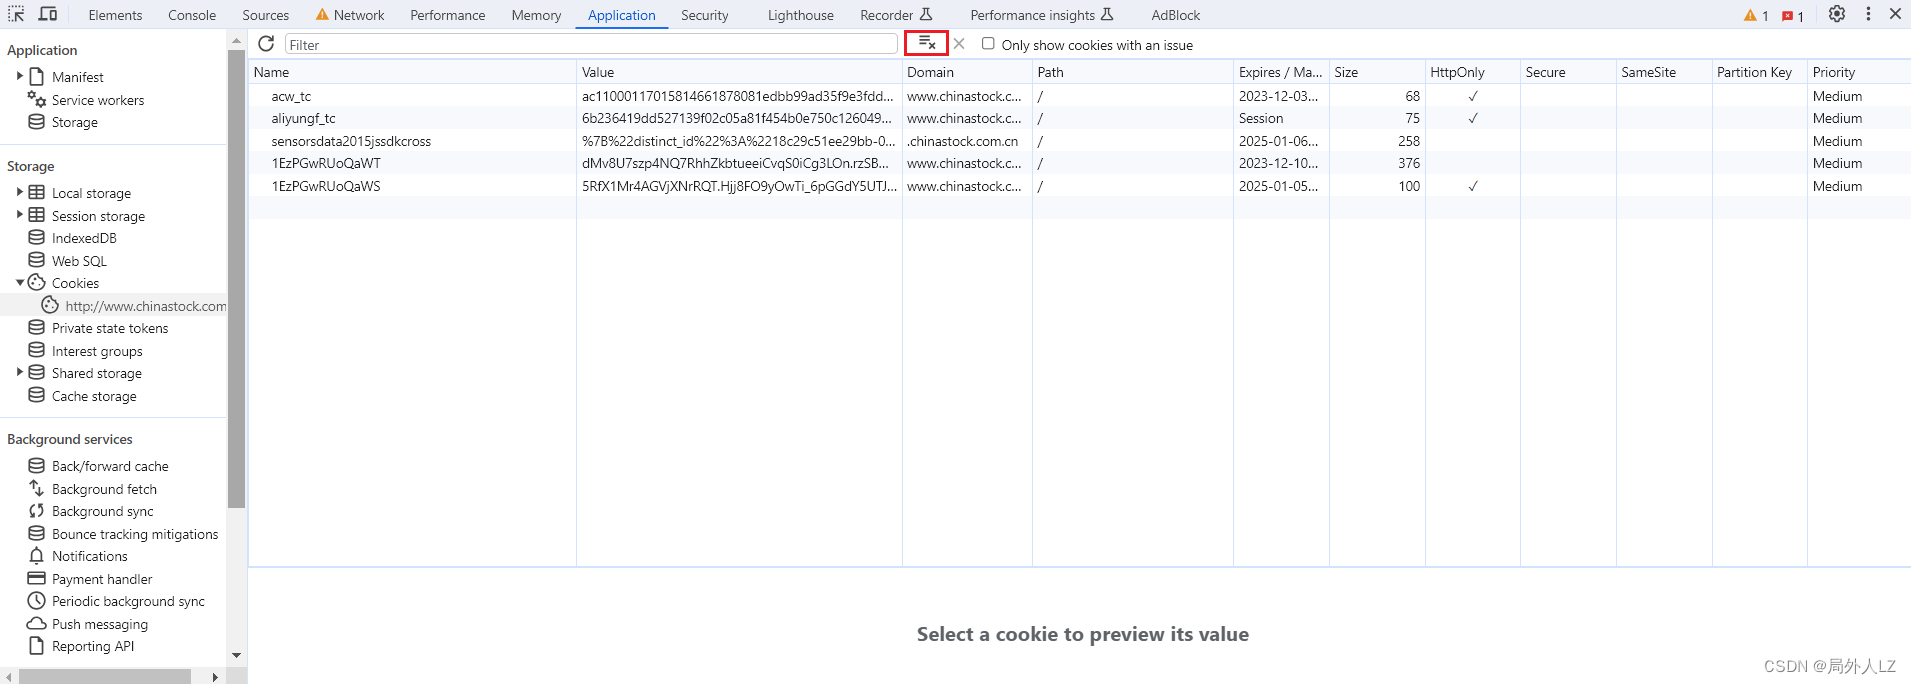Expand the Shared storage node

pos(19,372)
